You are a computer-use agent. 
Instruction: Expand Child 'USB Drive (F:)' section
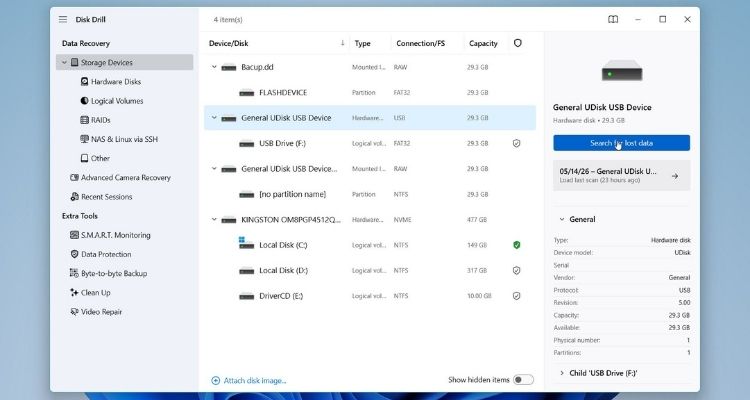(x=562, y=373)
